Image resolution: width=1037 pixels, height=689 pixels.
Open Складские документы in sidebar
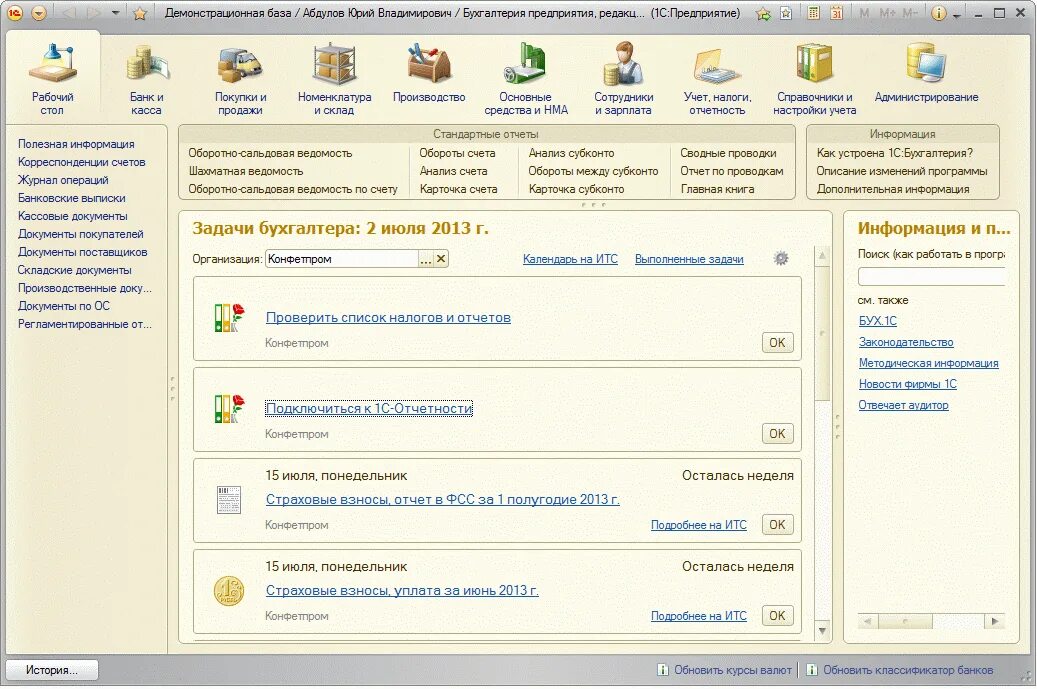[x=74, y=270]
